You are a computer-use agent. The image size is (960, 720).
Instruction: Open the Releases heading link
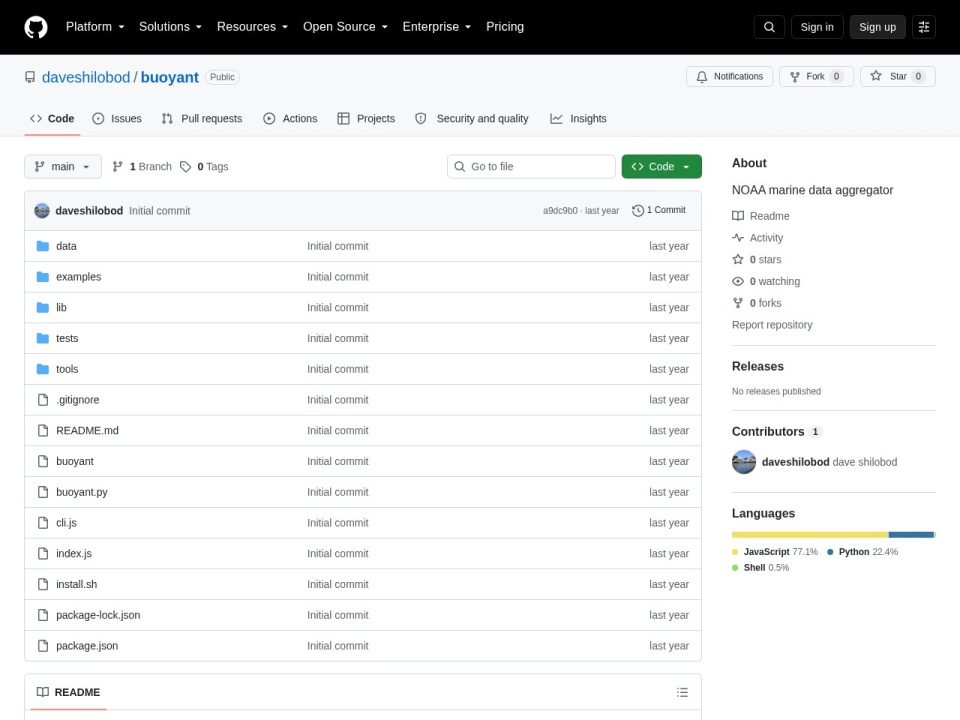(x=757, y=367)
